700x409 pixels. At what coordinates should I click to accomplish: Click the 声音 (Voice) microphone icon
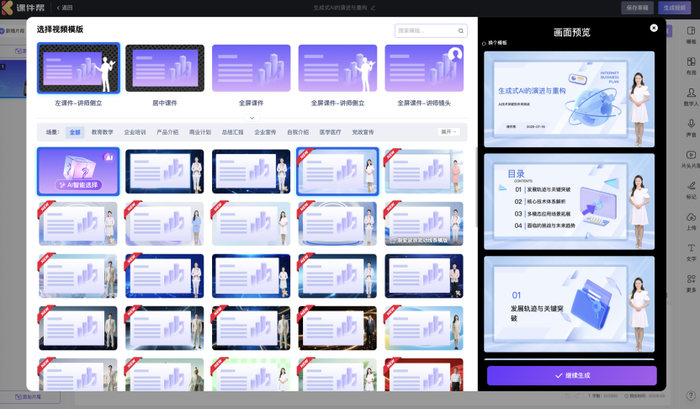pos(690,124)
